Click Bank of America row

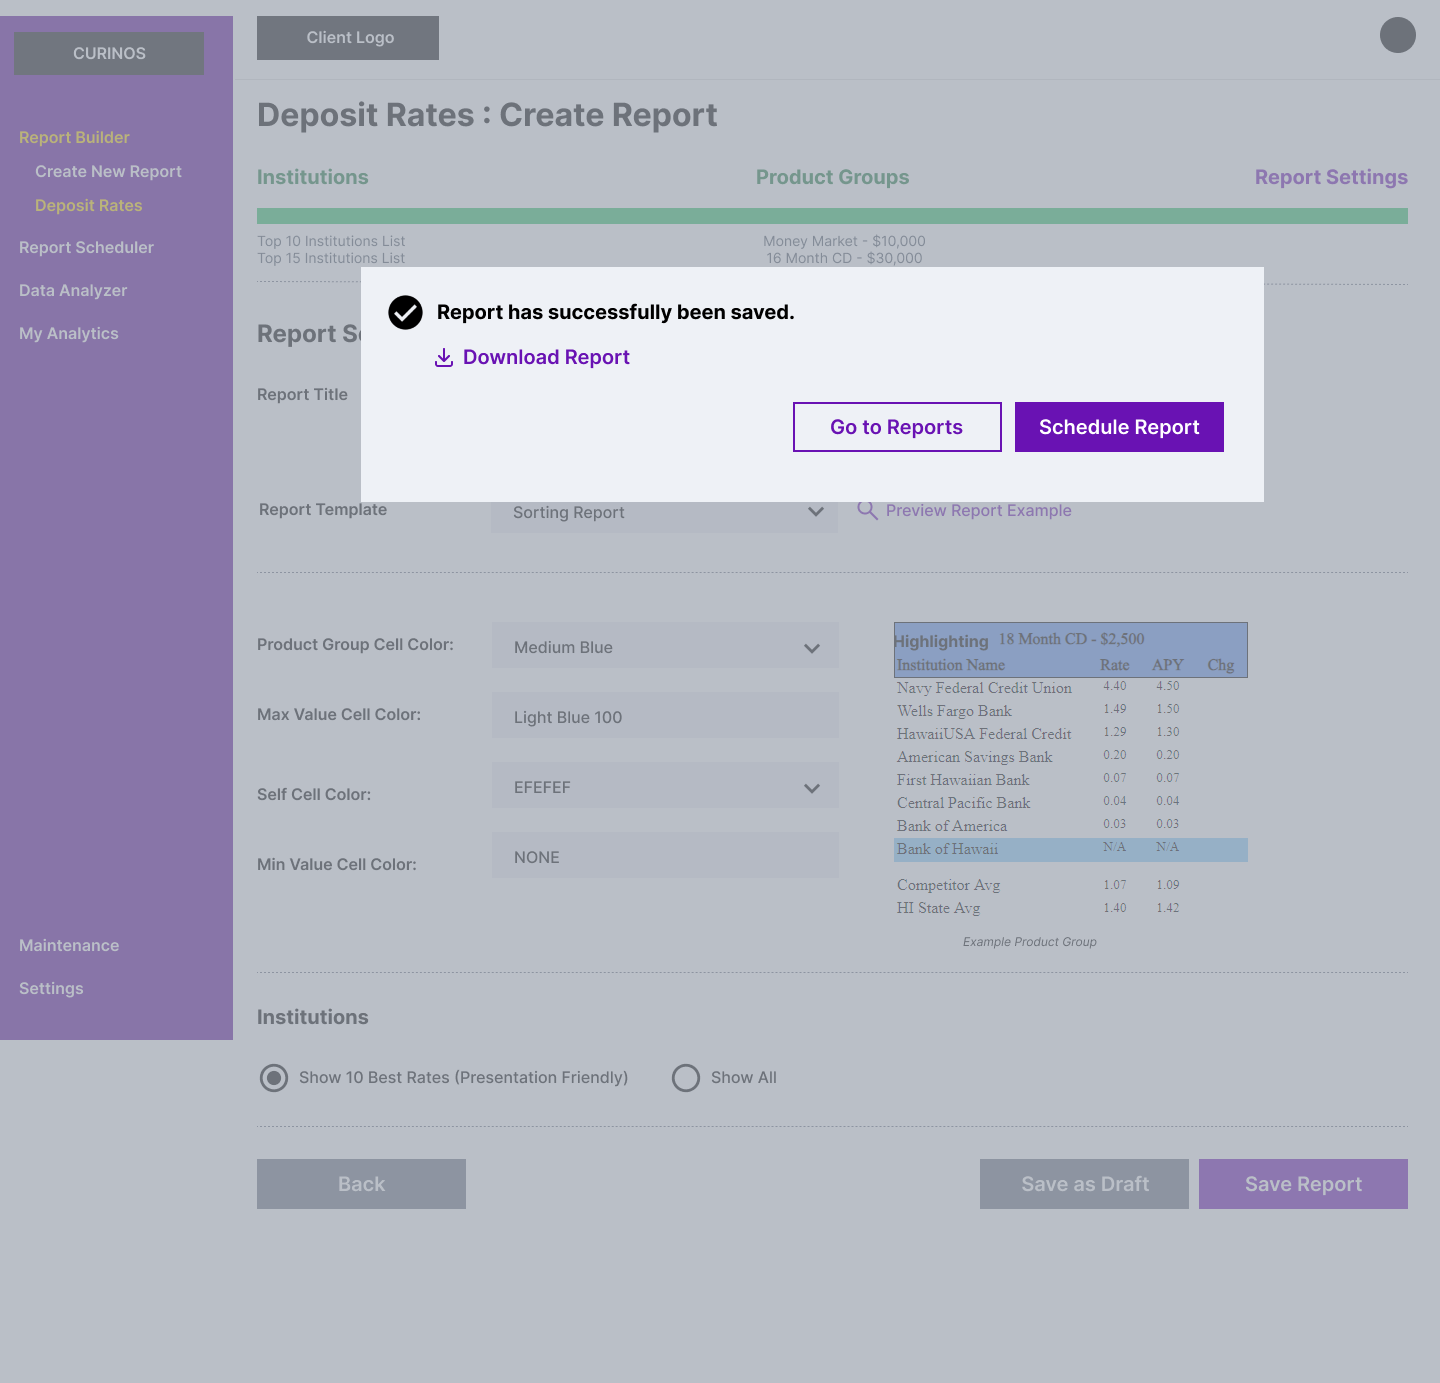click(1071, 826)
